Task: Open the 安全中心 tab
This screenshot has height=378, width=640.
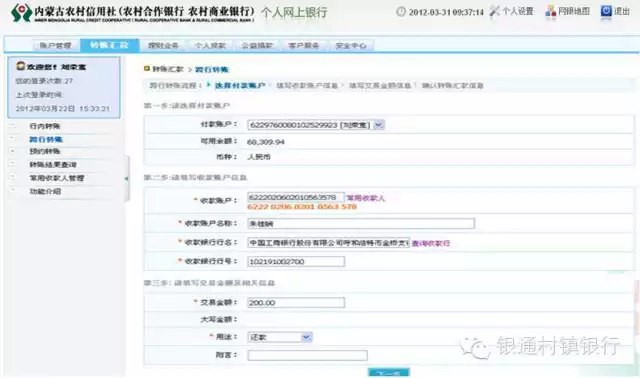Action: pos(351,45)
